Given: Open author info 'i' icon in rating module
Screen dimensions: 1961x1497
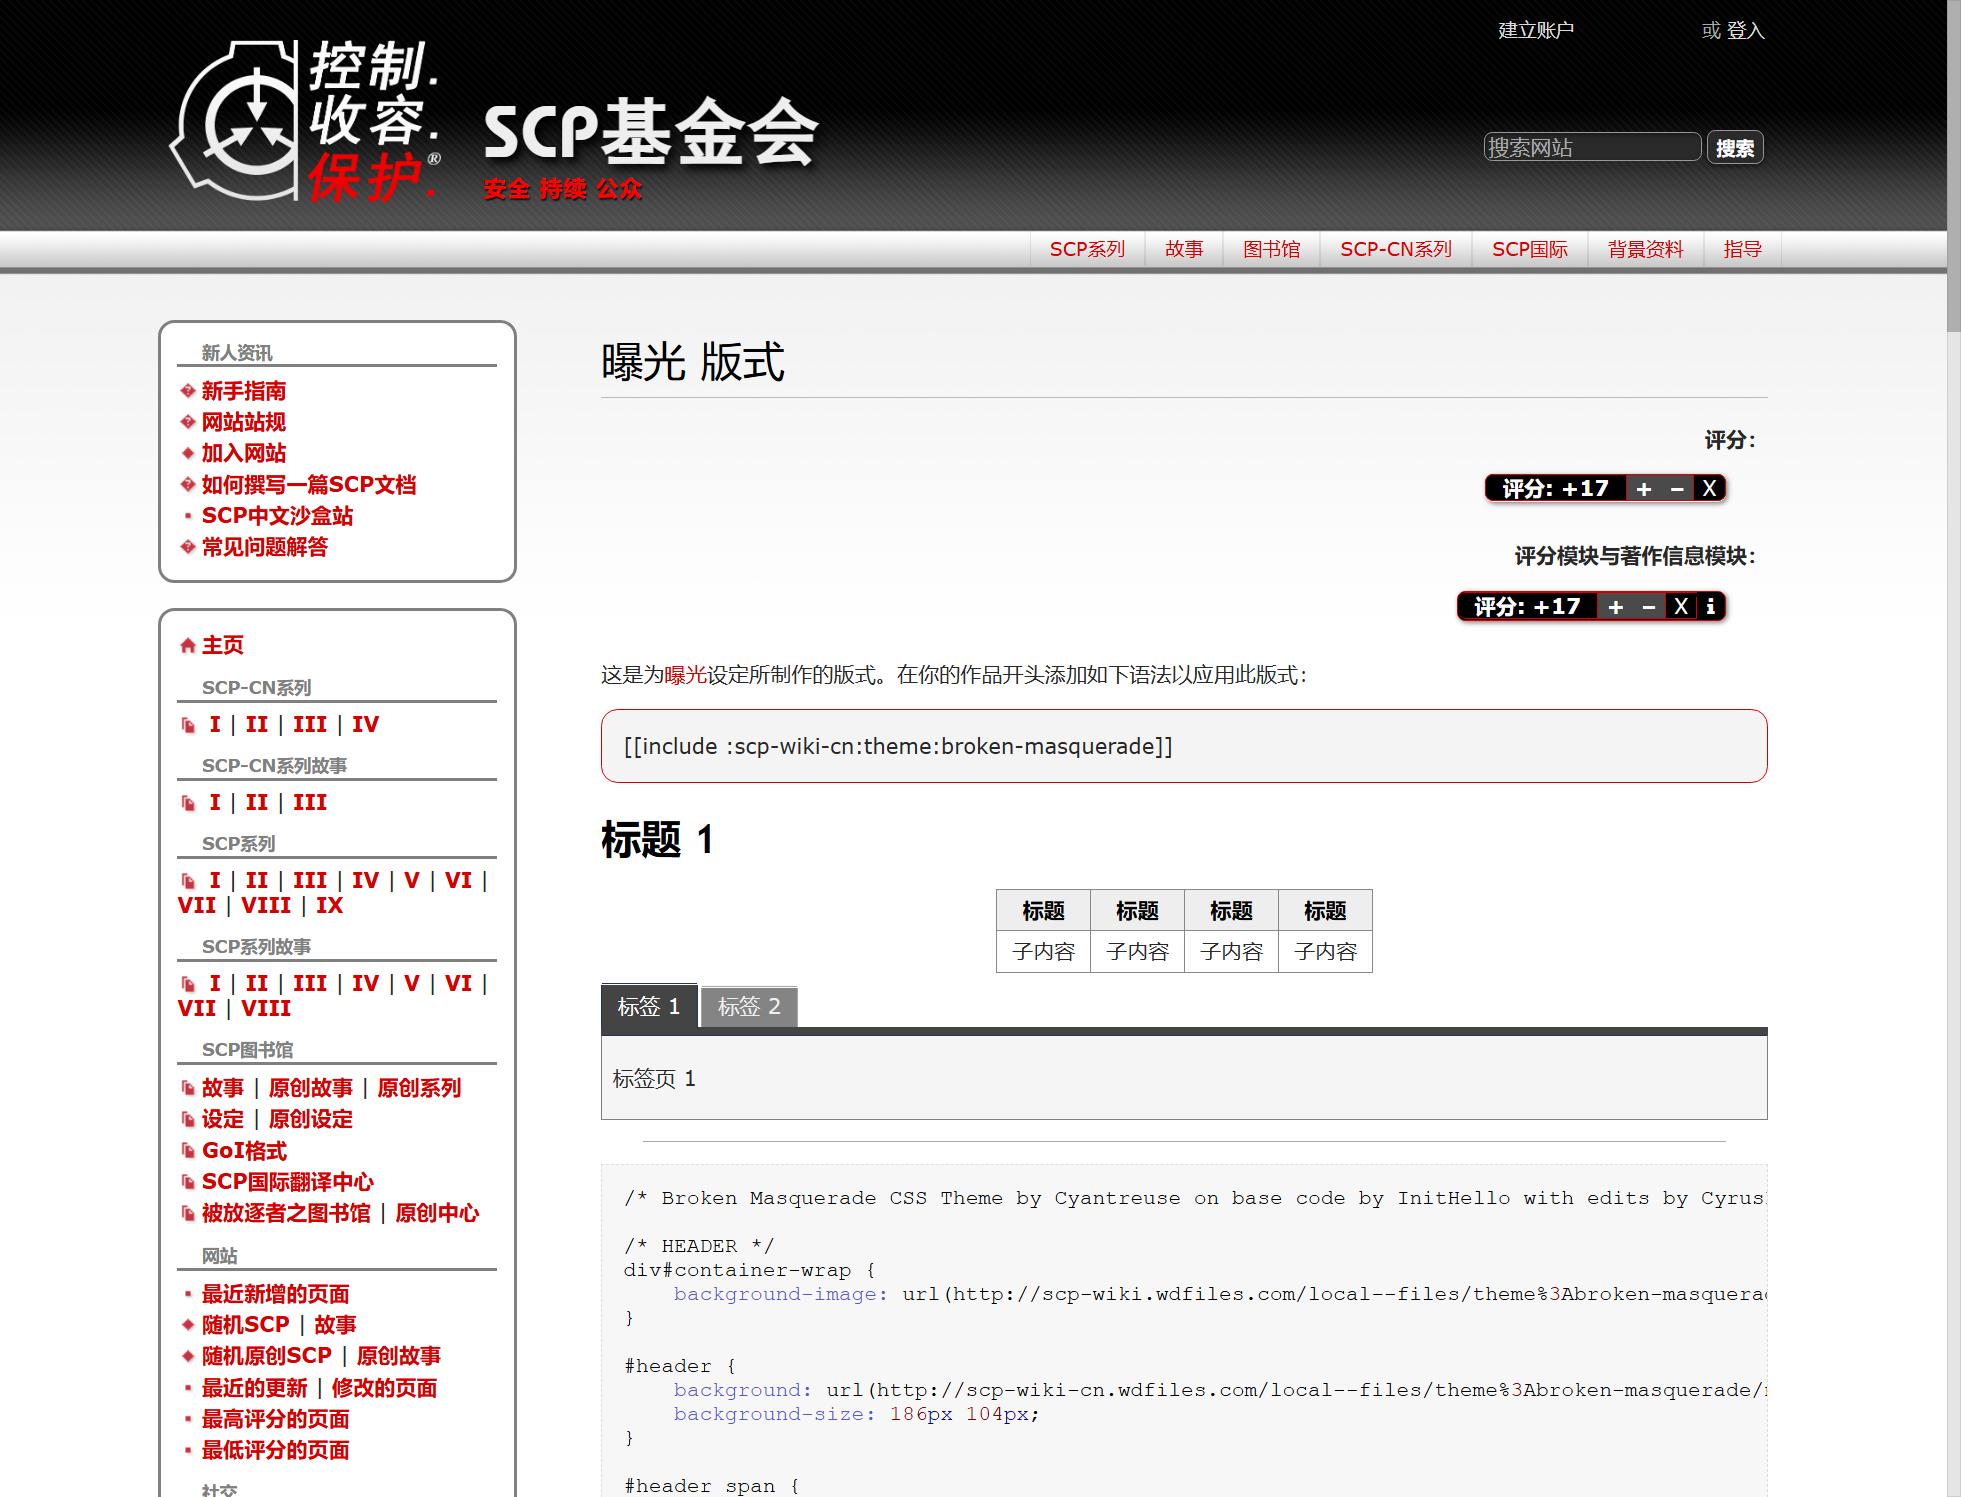Looking at the screenshot, I should coord(1710,607).
